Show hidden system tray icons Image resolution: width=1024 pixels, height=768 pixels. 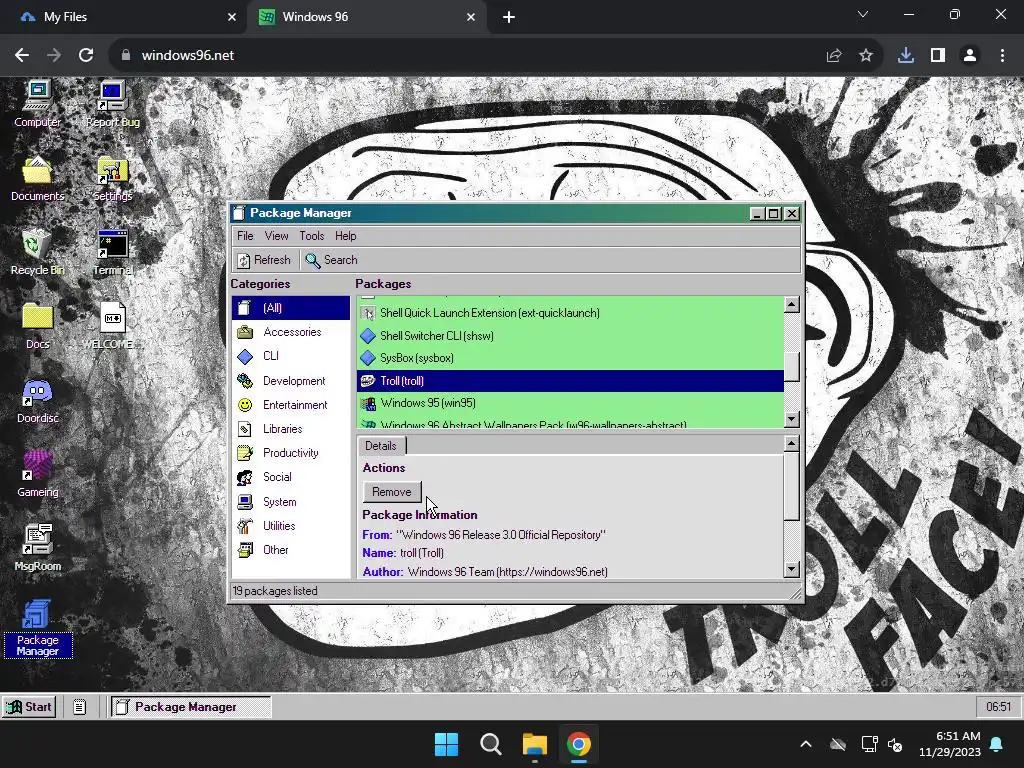coord(806,744)
